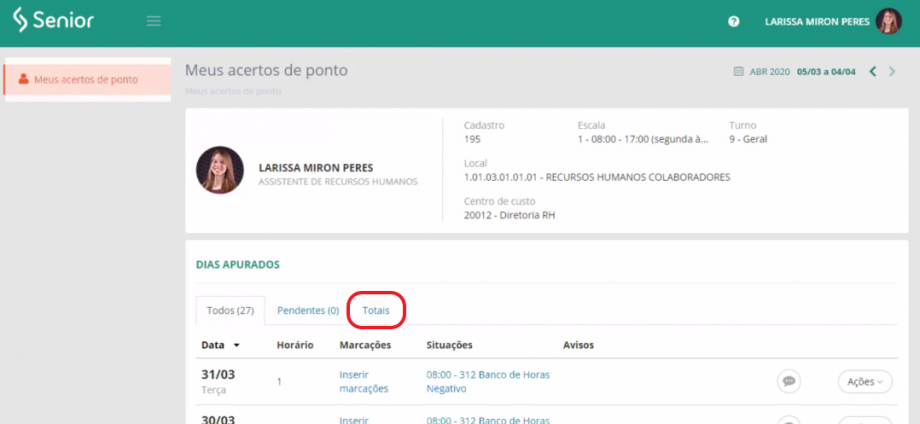Click the employee profile photo in the card

pos(220,170)
